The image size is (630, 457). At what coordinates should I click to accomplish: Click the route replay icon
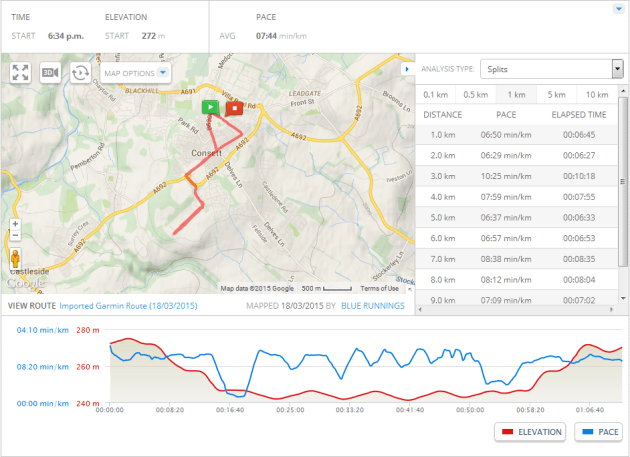(x=80, y=73)
